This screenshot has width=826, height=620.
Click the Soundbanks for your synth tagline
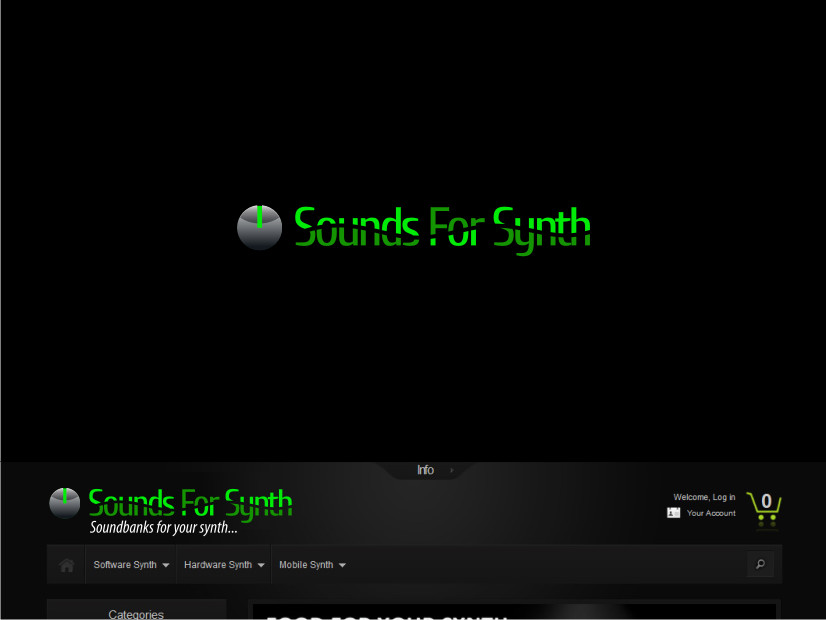(x=163, y=527)
